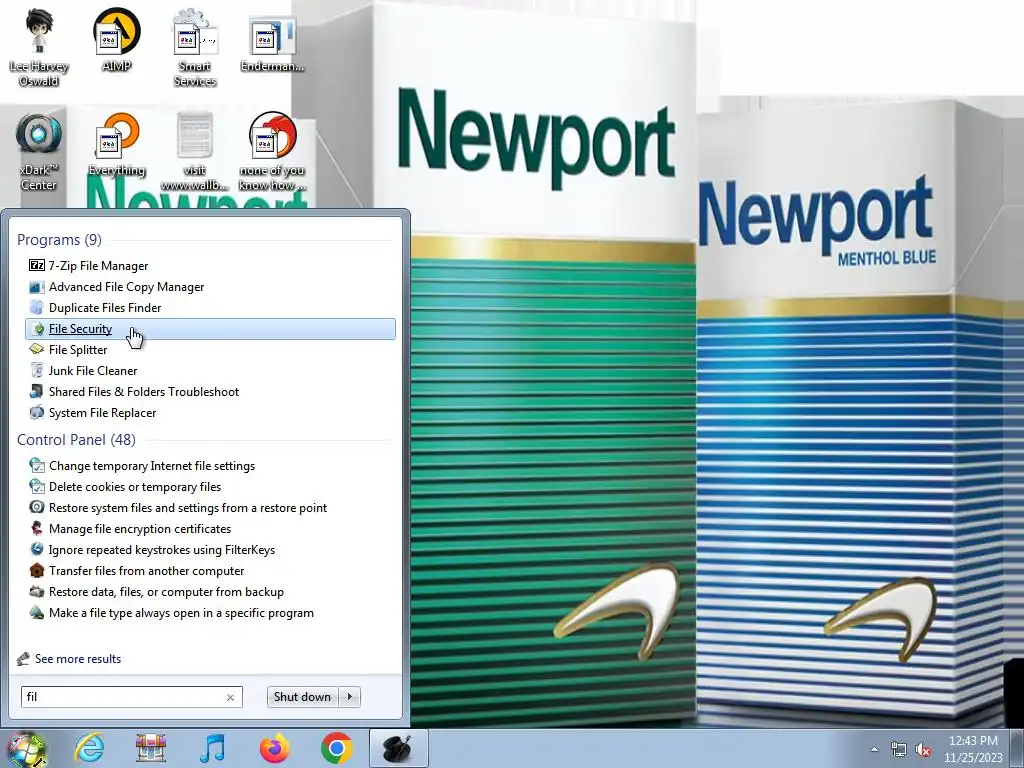Click the Show desktop strip
Screen dimensions: 1024x768
(x=1016, y=748)
